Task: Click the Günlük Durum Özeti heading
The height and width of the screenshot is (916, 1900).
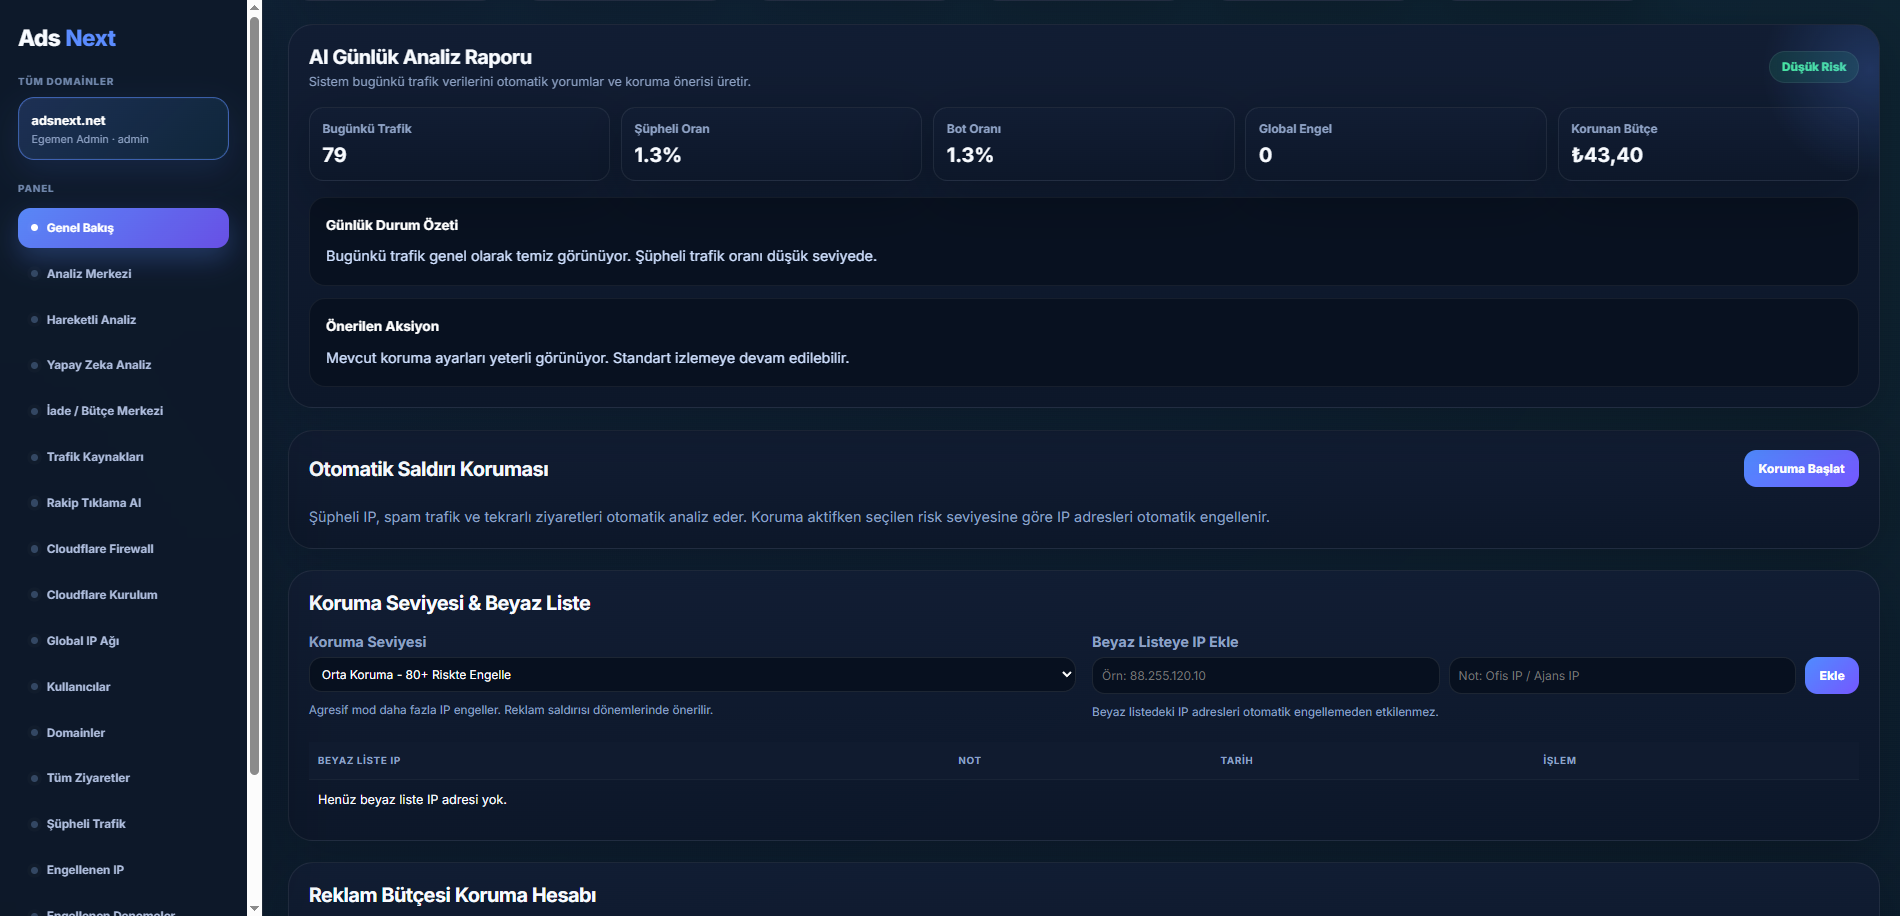Action: click(392, 225)
